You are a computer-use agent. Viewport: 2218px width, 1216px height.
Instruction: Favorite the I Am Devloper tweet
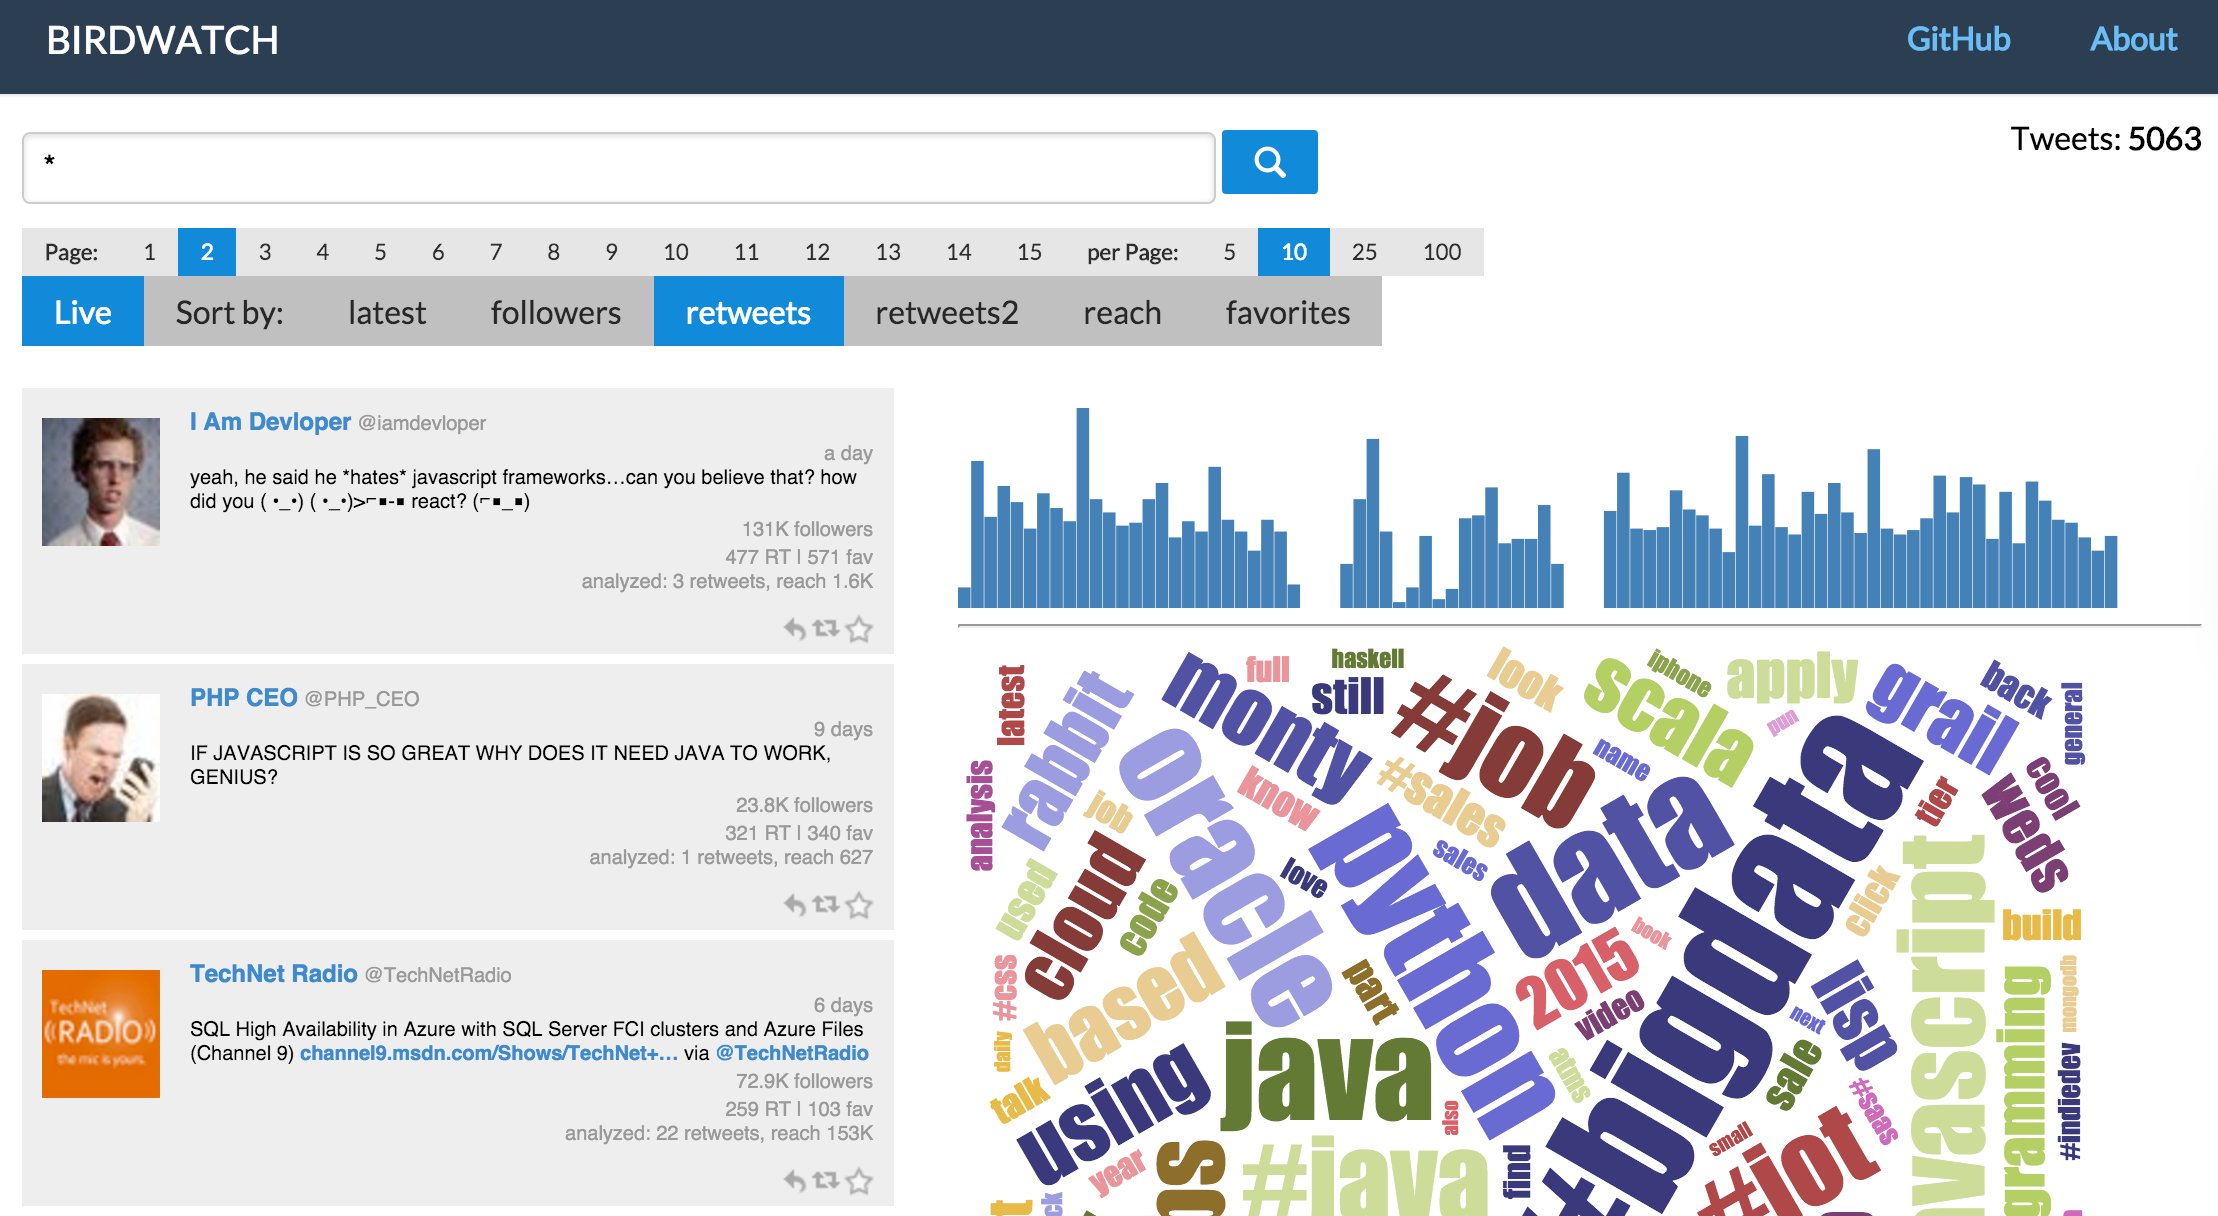(859, 629)
